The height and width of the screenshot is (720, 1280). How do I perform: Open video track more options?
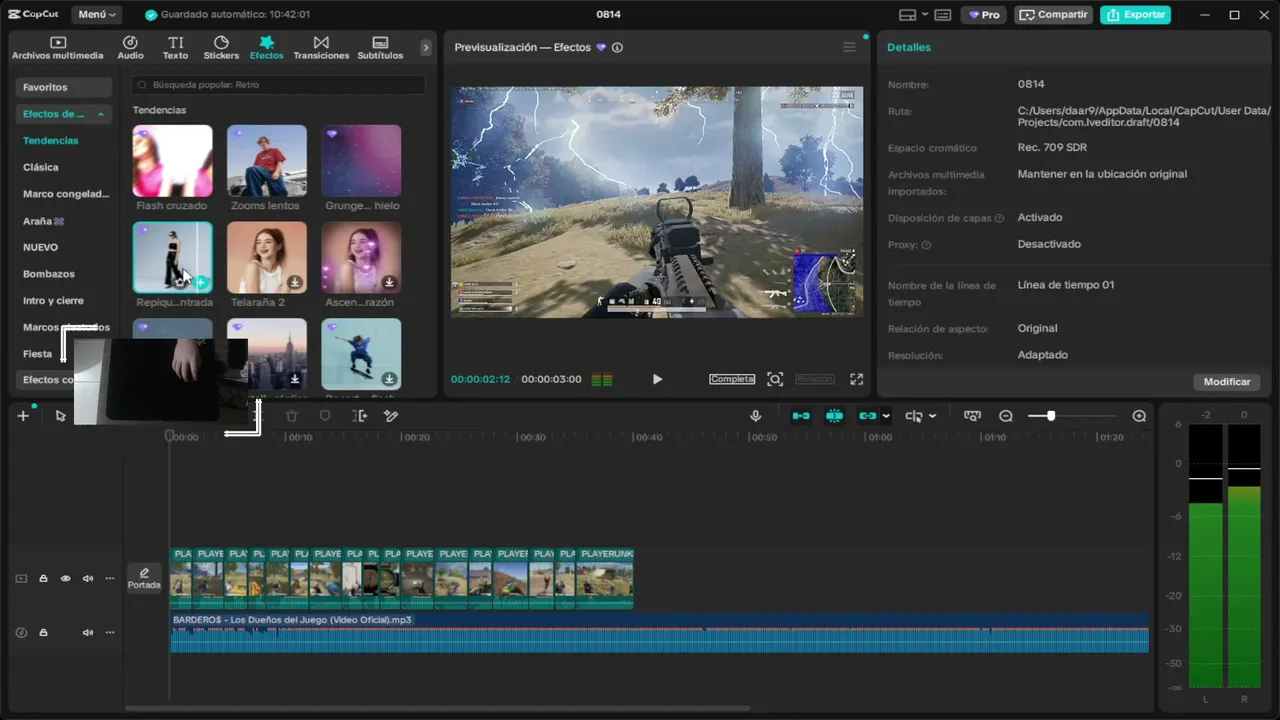110,579
